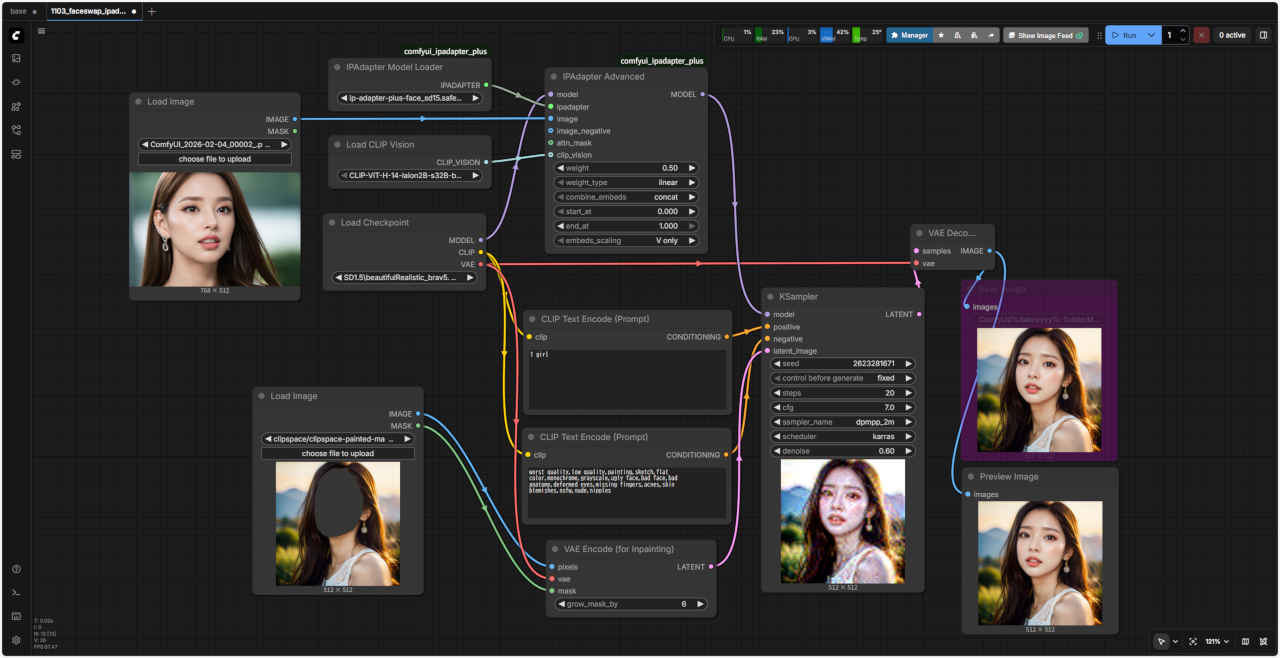Image resolution: width=1280 pixels, height=658 pixels.
Task: Click the positive prompt text box with 1 girl
Action: pos(627,378)
